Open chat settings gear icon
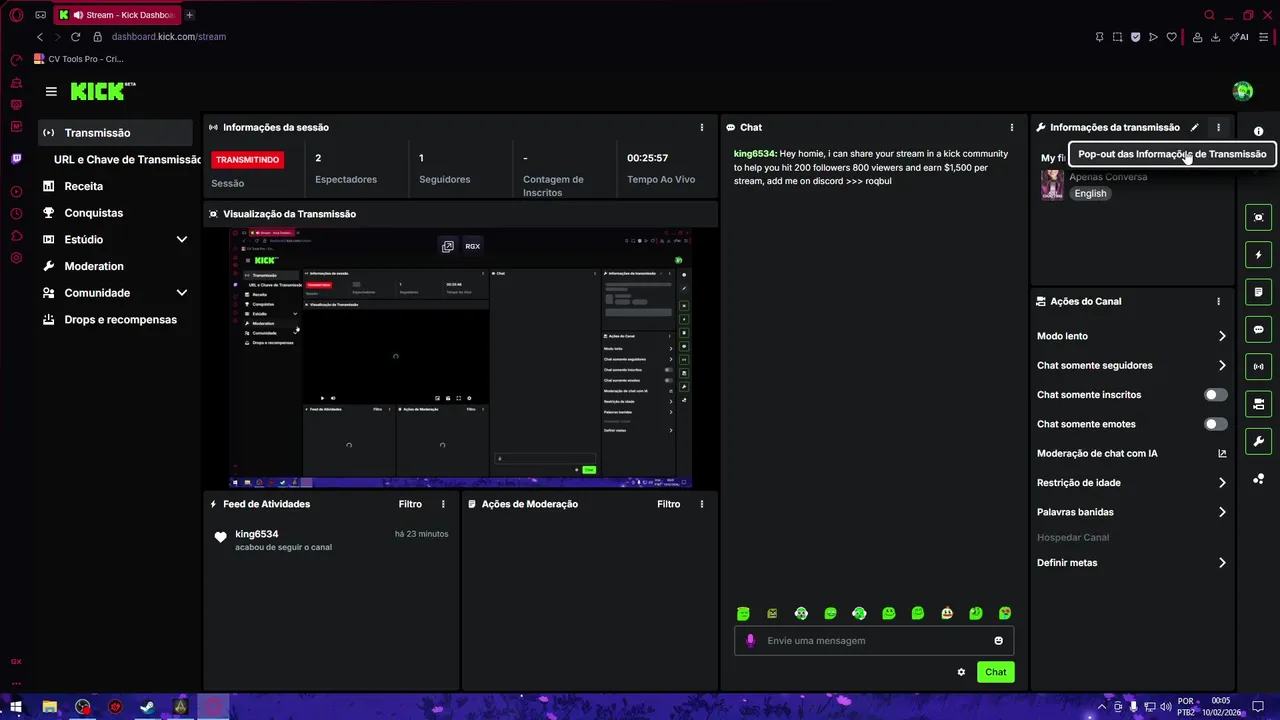 click(x=961, y=672)
